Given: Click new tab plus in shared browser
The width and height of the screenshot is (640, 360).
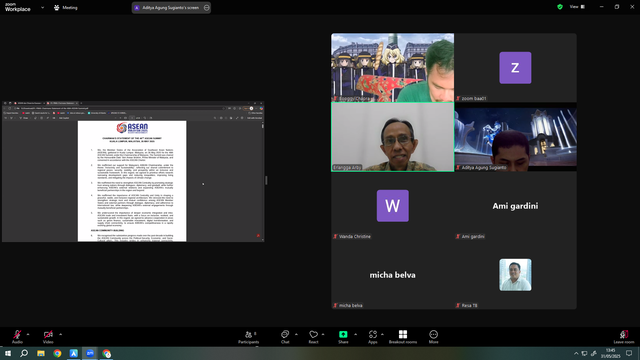Looking at the screenshot, I should 81,103.
